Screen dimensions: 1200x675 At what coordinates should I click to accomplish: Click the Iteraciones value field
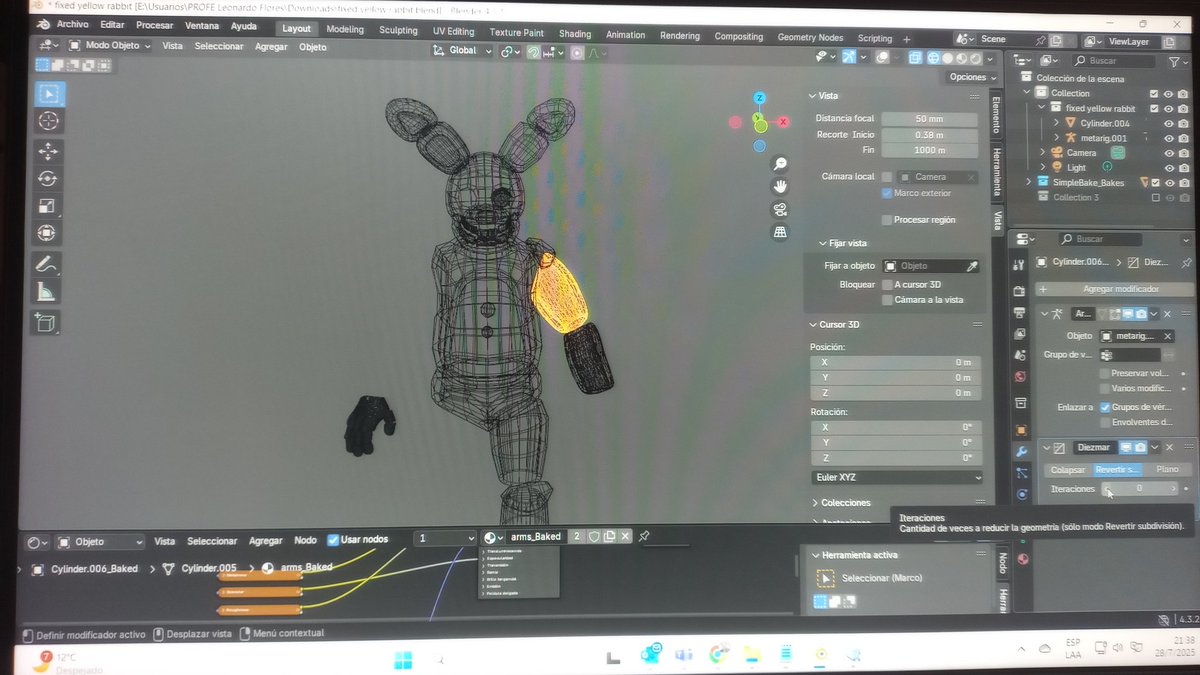1140,488
